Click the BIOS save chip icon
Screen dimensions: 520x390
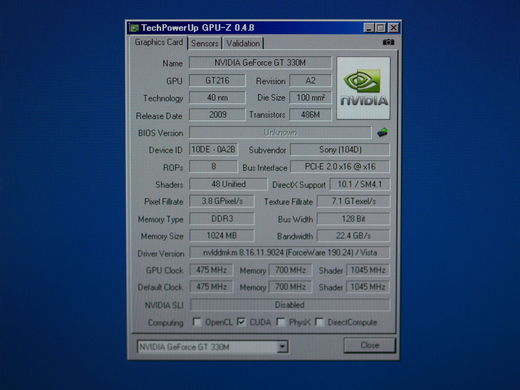pyautogui.click(x=382, y=132)
